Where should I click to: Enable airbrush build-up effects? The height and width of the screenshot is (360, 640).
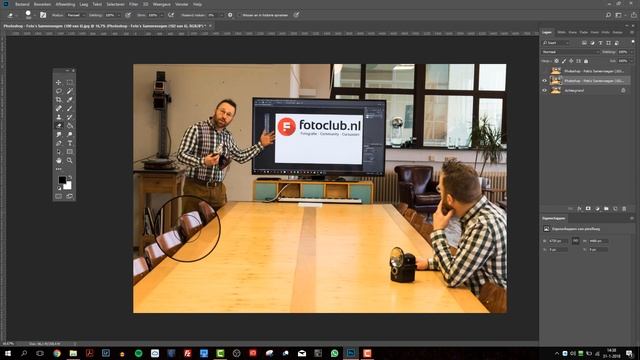tap(171, 15)
